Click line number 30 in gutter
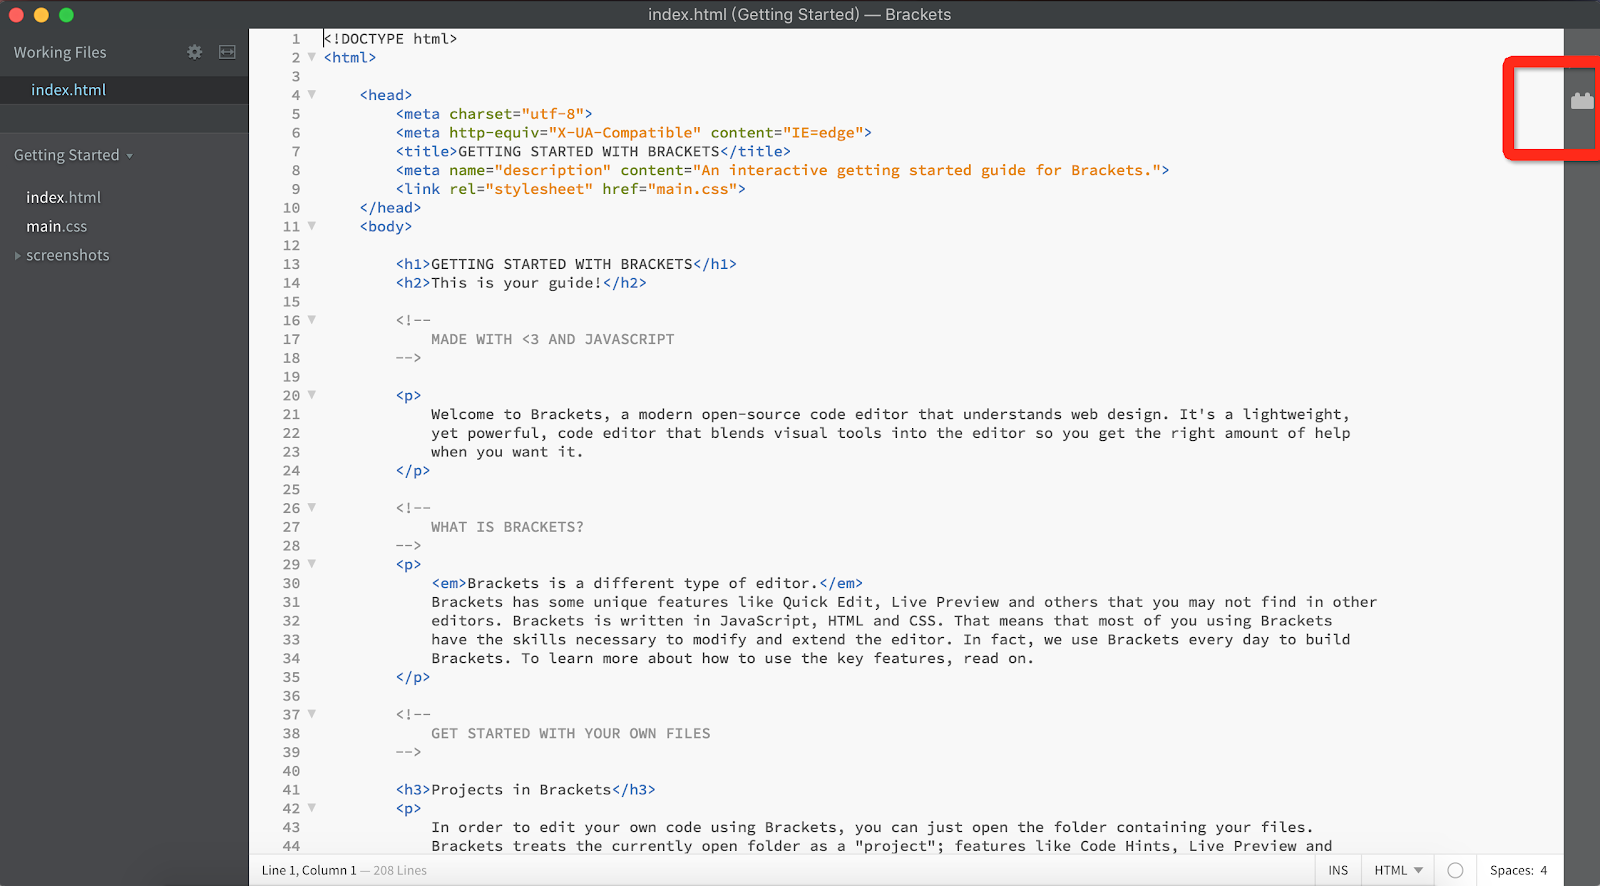The height and width of the screenshot is (886, 1600). pyautogui.click(x=291, y=583)
